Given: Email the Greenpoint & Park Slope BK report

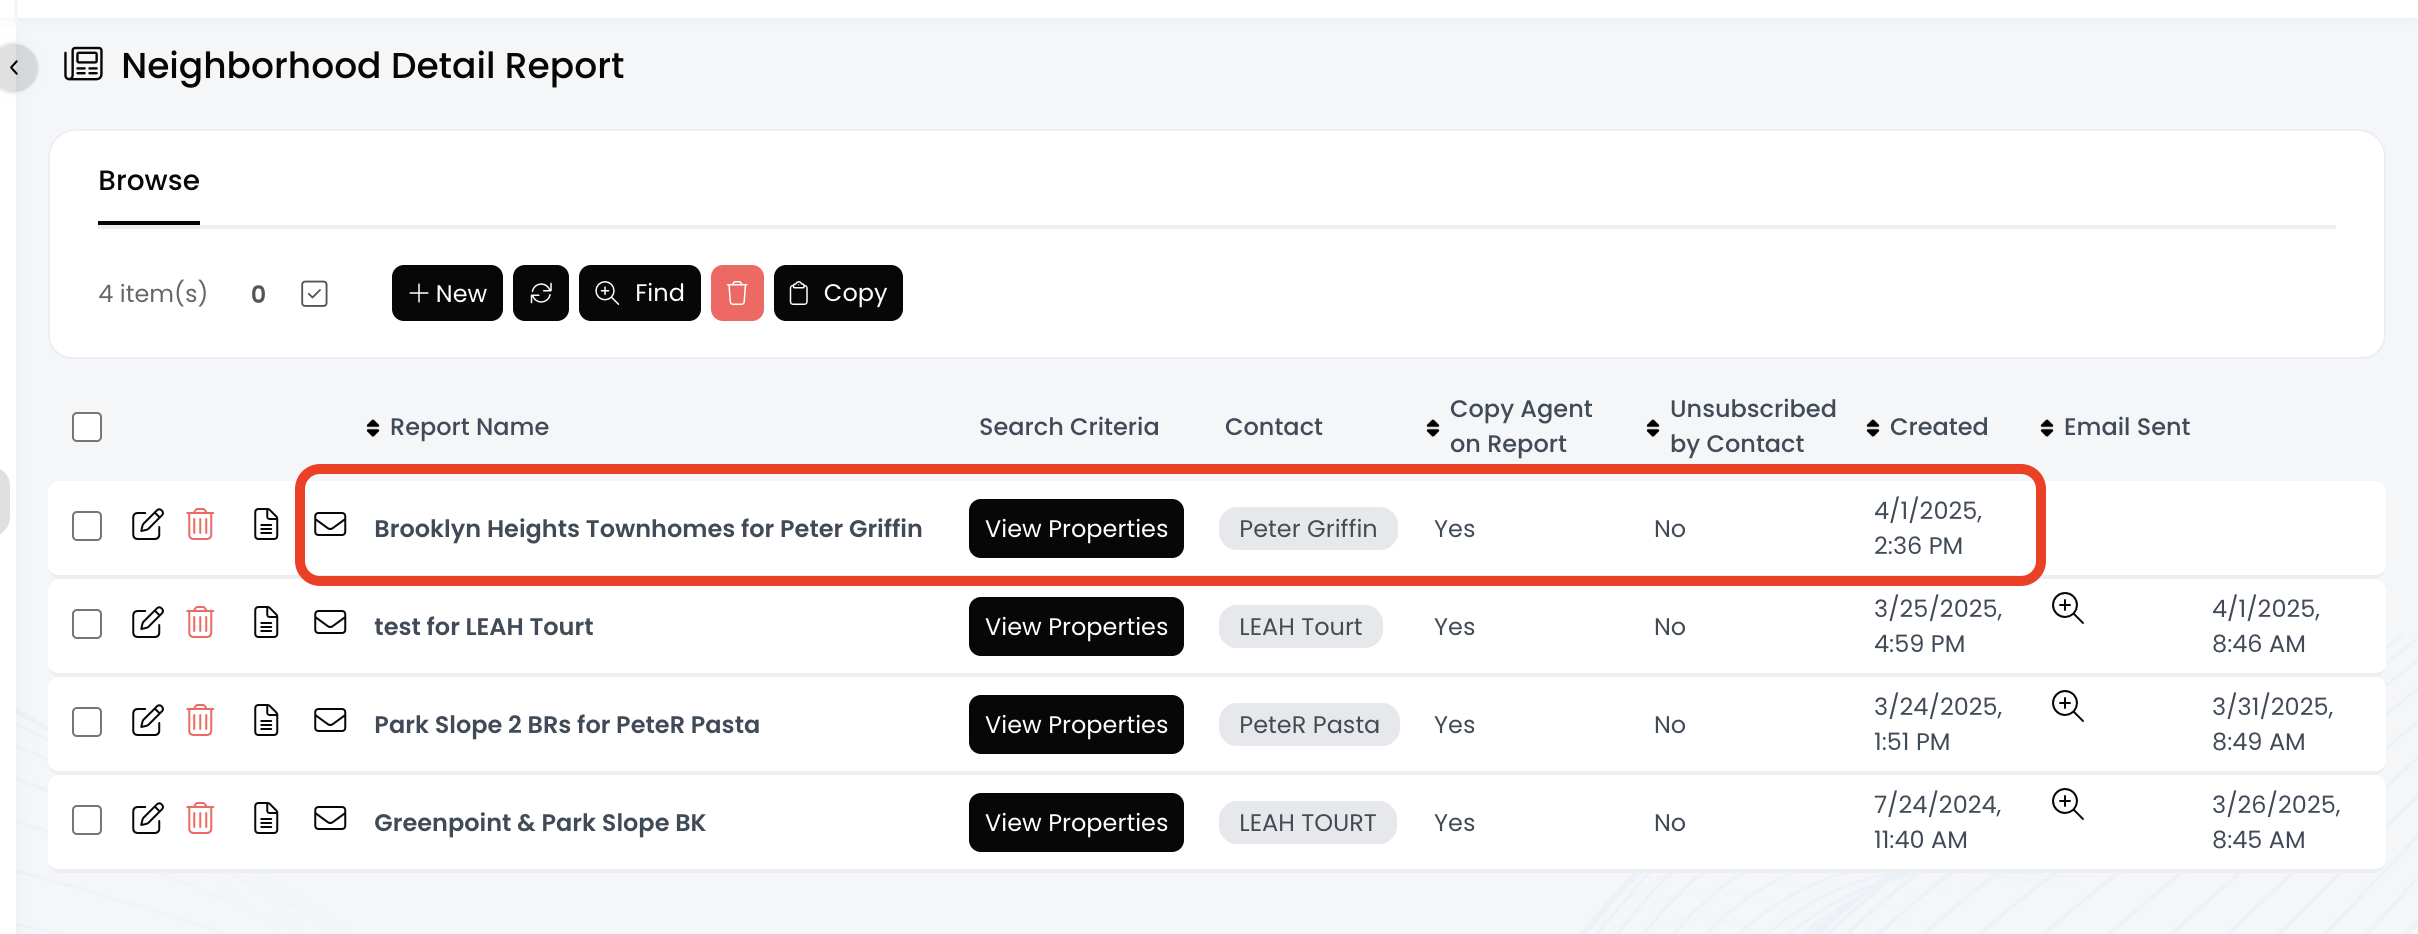Looking at the screenshot, I should tap(330, 819).
